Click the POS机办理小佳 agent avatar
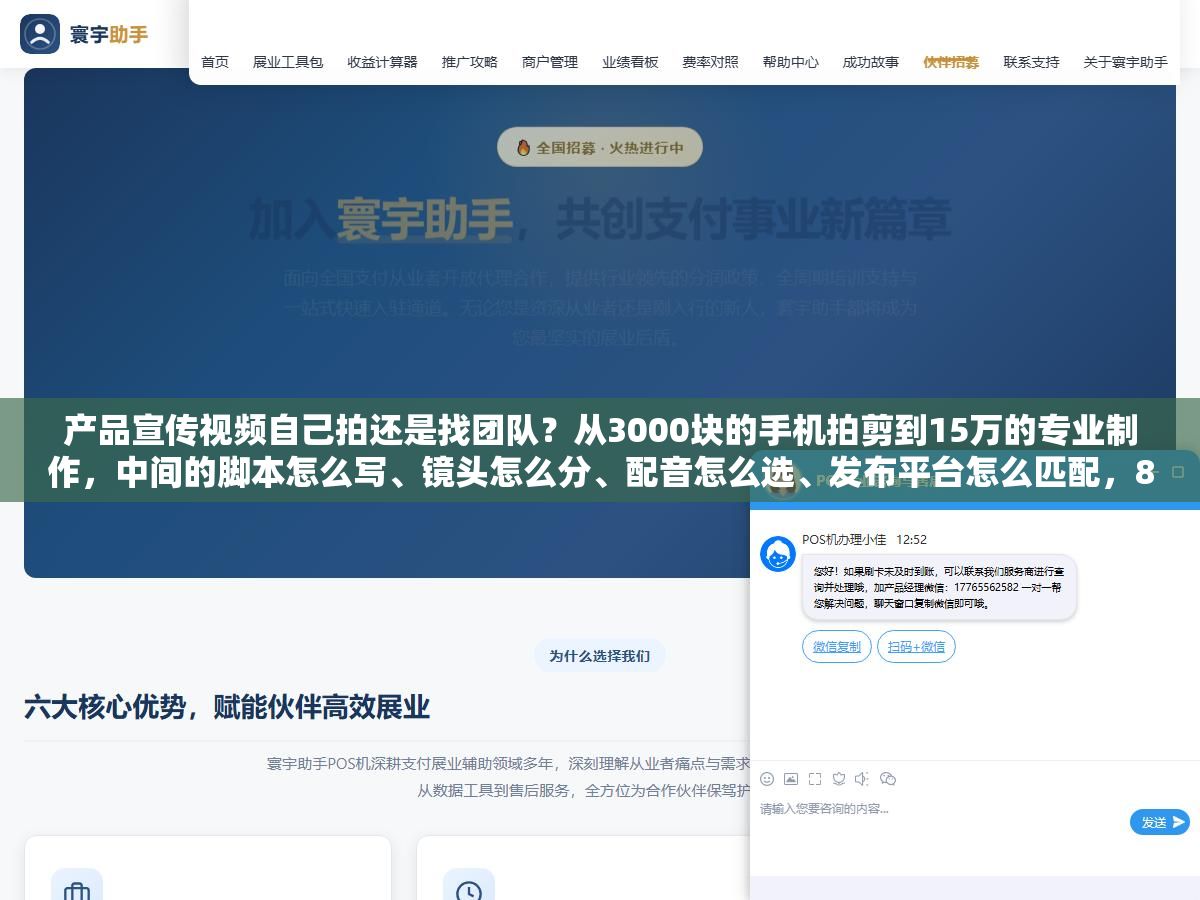This screenshot has width=1200, height=900. (x=778, y=554)
